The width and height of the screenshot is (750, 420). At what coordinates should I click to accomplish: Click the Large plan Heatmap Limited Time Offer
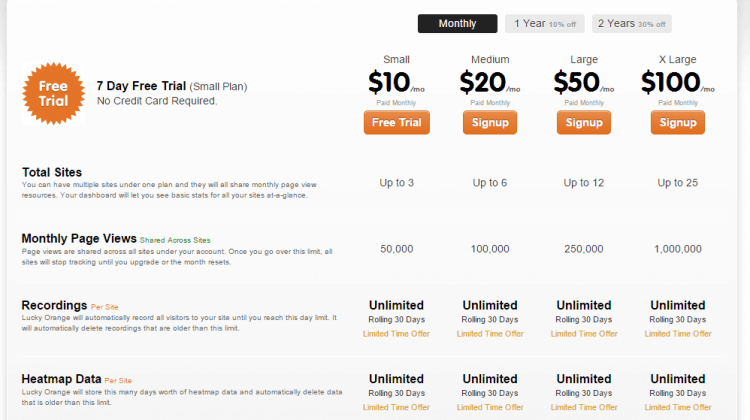[584, 408]
